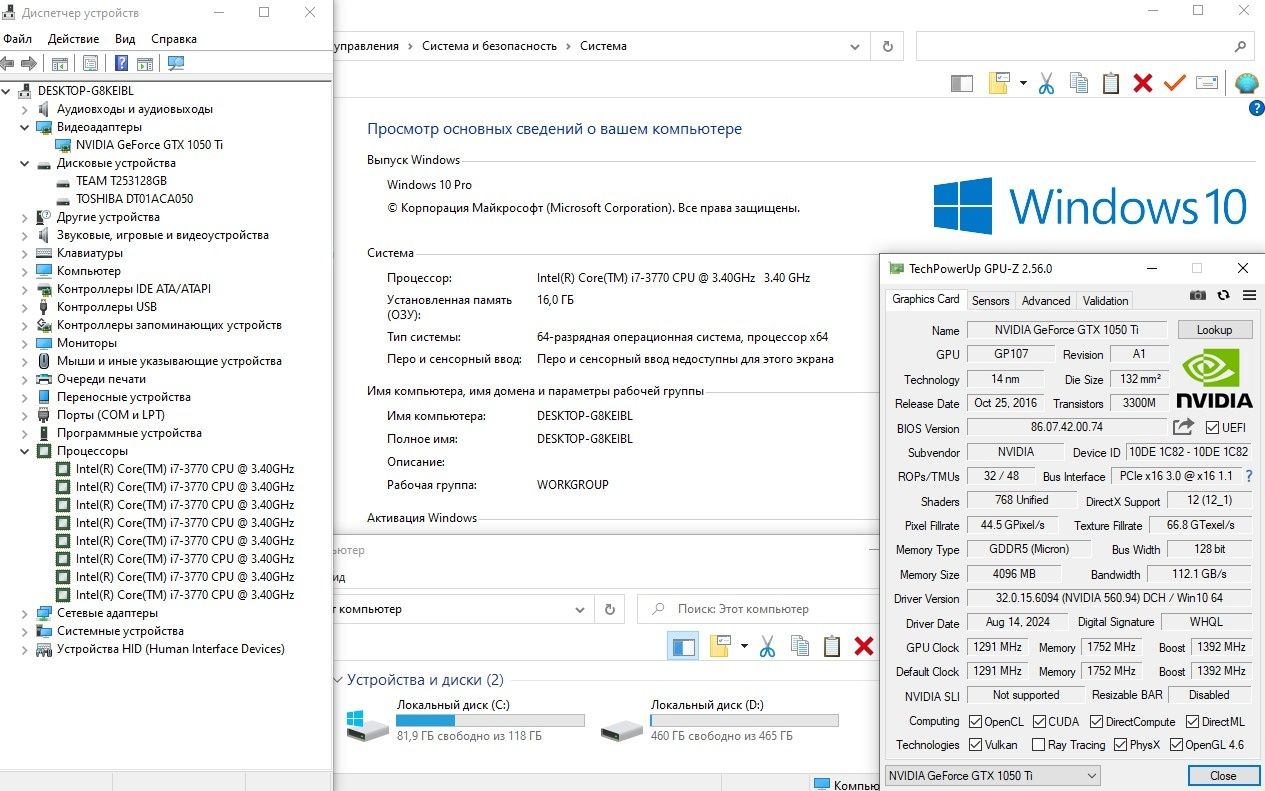Click the Система и безопасность breadcrumb
This screenshot has height=791, width=1265.
point(489,46)
